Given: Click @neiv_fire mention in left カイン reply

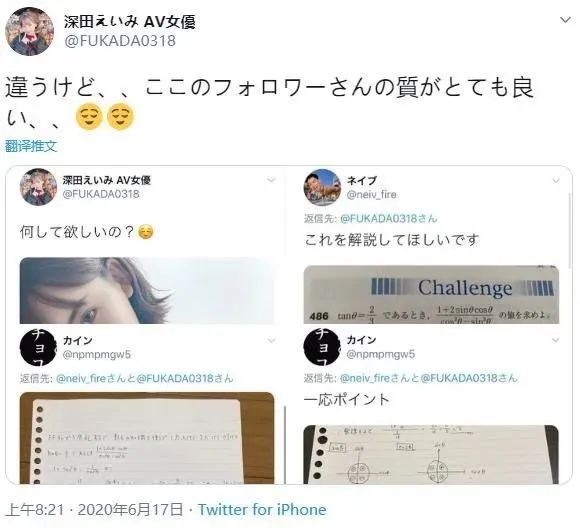Looking at the screenshot, I should pyautogui.click(x=81, y=379).
